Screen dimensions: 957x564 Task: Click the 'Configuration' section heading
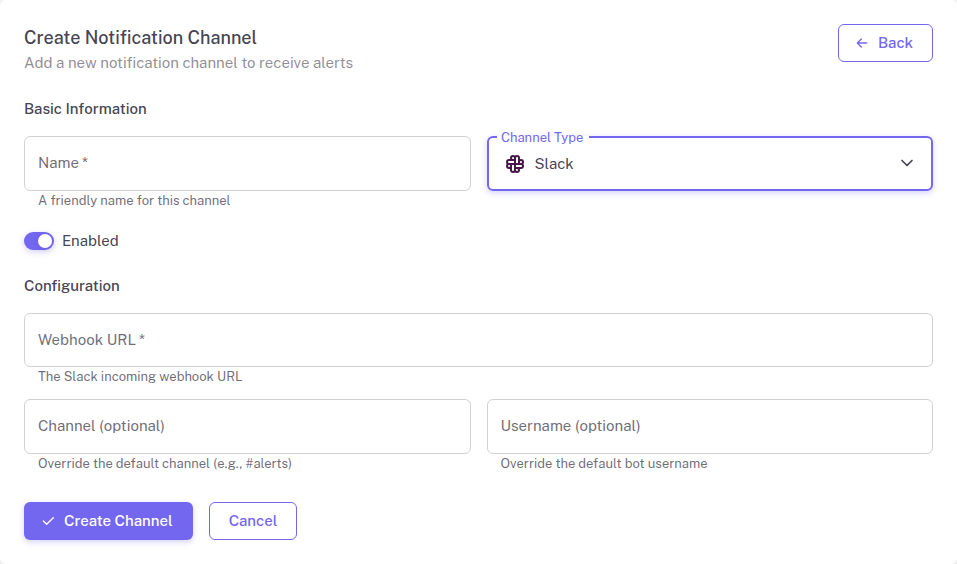72,286
